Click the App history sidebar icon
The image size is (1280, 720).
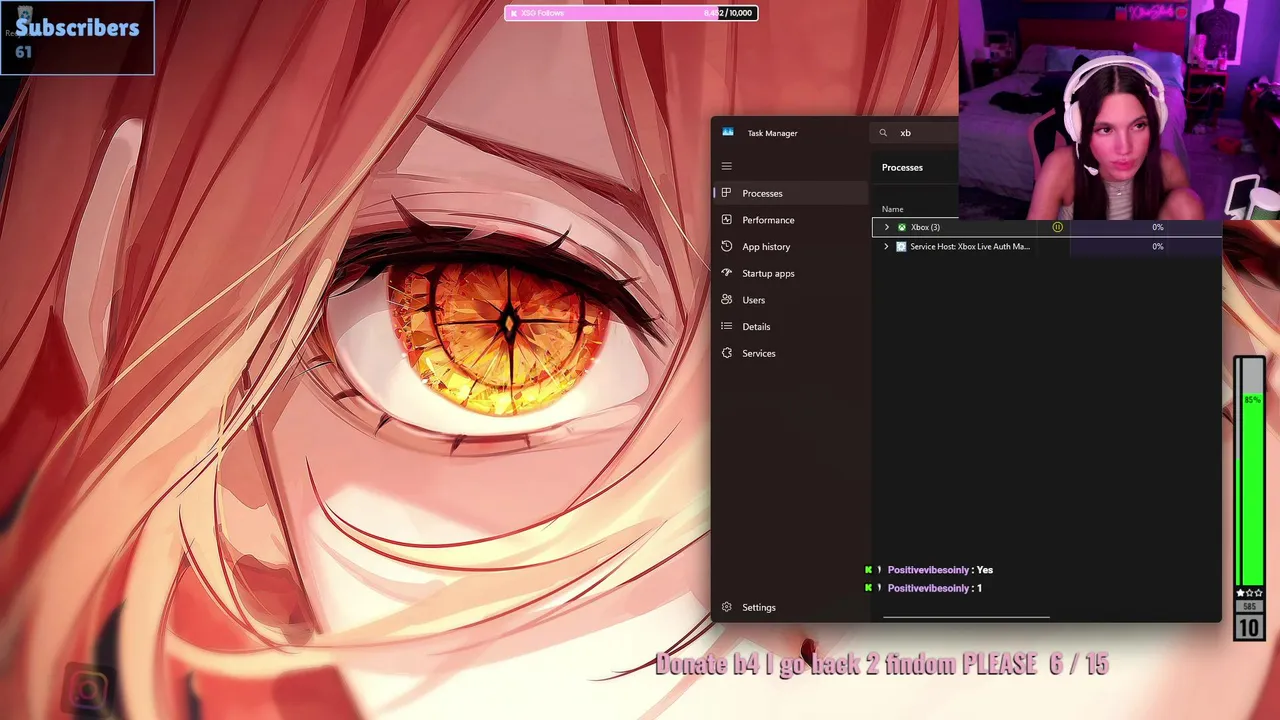pyautogui.click(x=727, y=246)
